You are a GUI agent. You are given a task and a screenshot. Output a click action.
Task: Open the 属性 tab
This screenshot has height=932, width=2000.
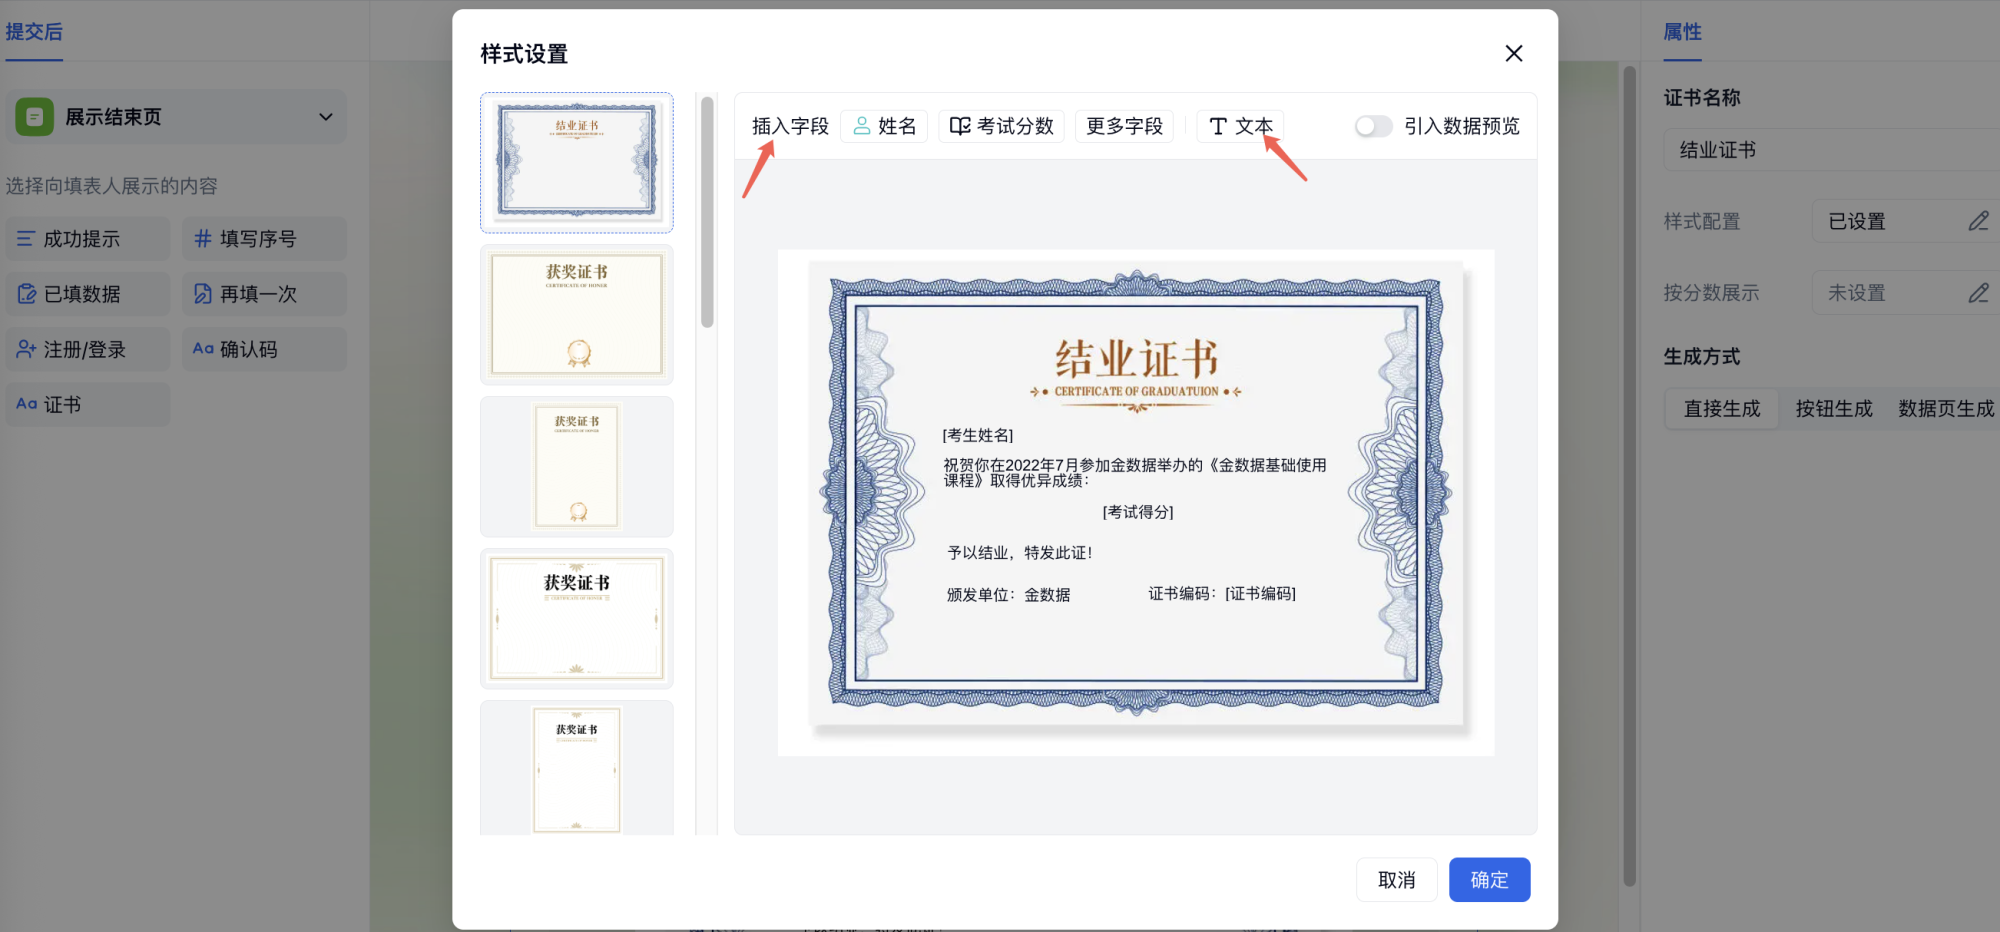coord(1682,32)
